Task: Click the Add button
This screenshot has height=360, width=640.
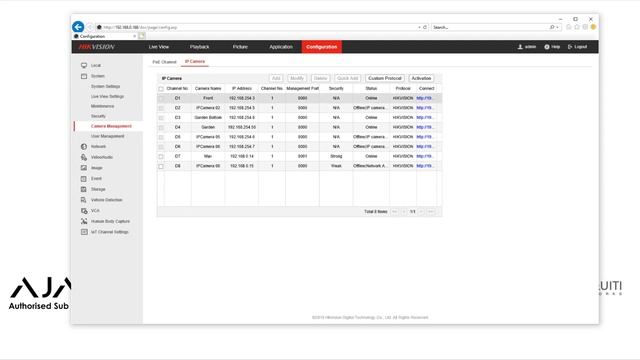Action: pyautogui.click(x=276, y=78)
